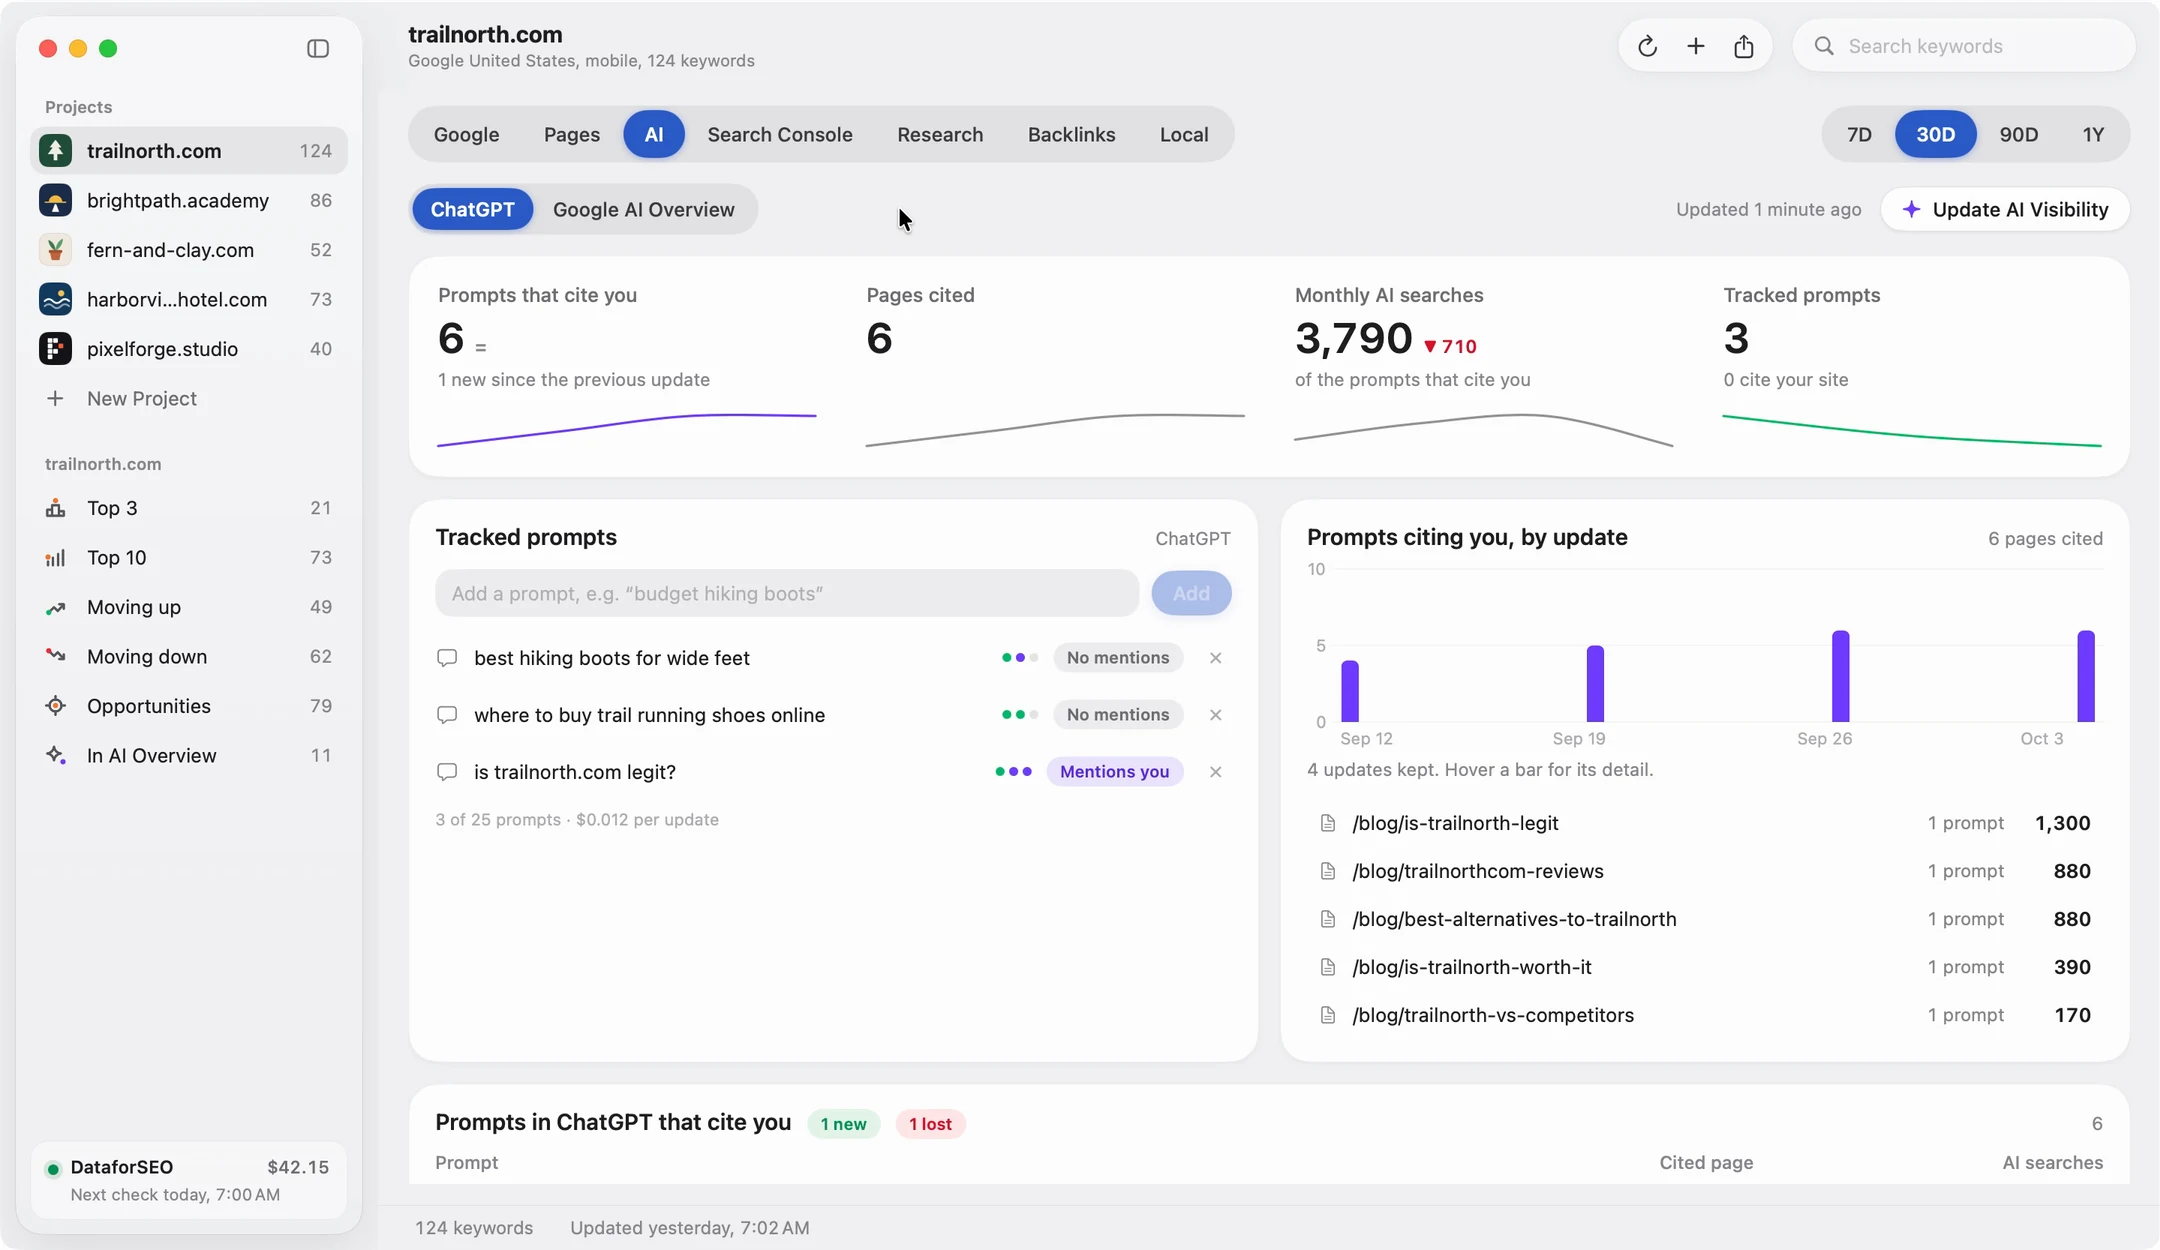Click the Oct 3 chart bar
The height and width of the screenshot is (1250, 2160).
[x=2085, y=676]
